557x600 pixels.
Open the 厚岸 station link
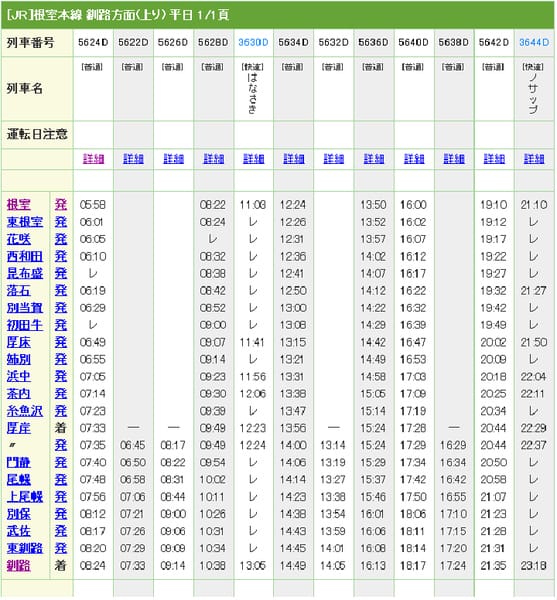18,428
